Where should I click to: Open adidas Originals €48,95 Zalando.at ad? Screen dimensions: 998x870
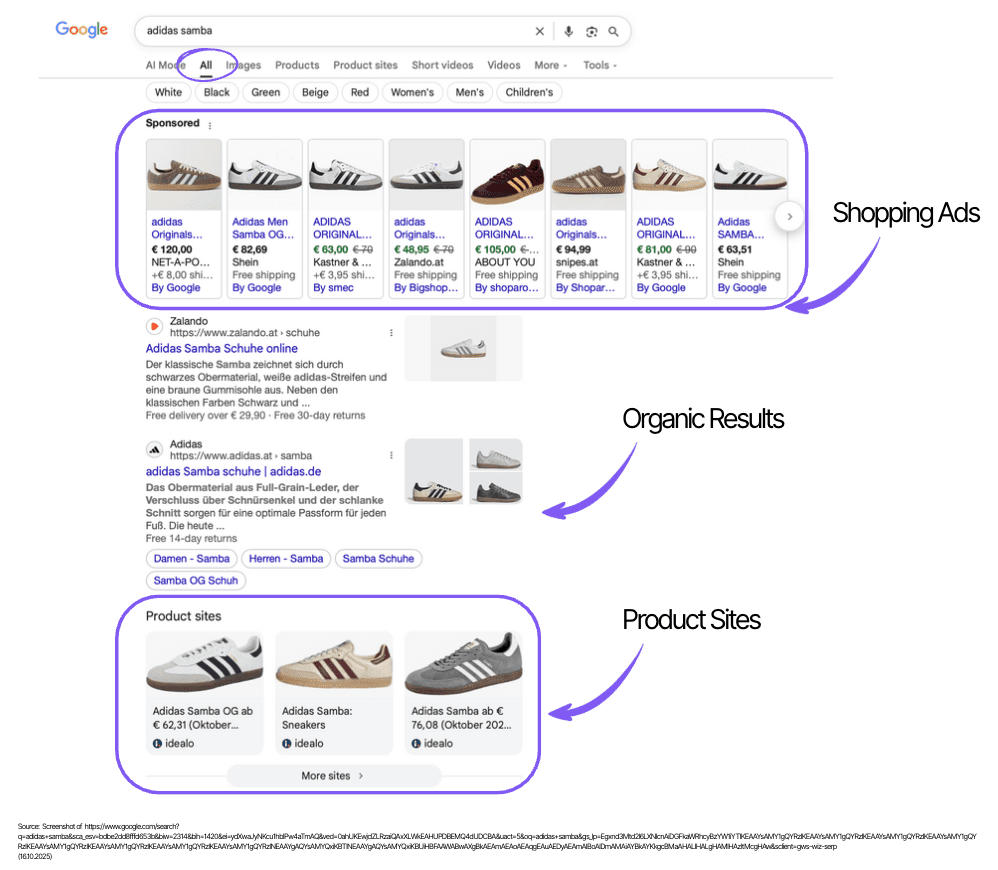(x=426, y=218)
